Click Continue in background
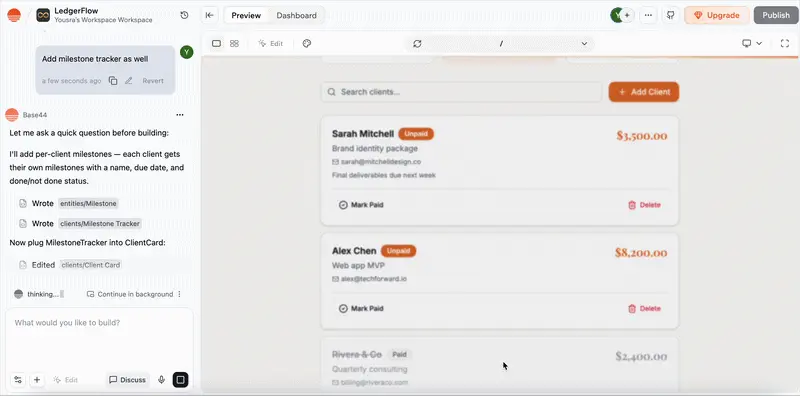This screenshot has height=396, width=800. click(x=131, y=294)
